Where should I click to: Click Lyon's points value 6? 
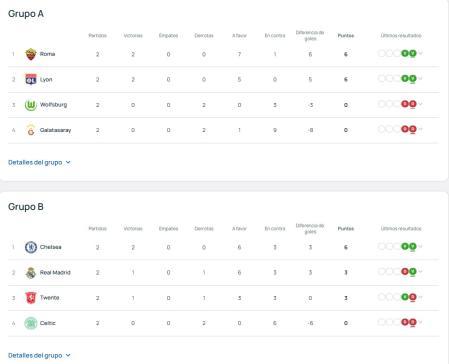(346, 79)
